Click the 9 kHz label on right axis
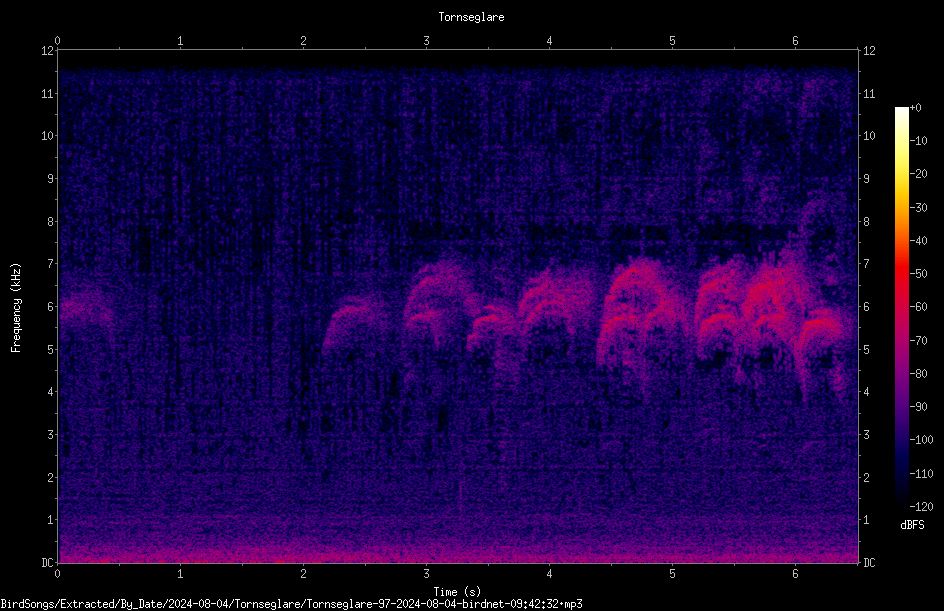944x611 pixels. tap(866, 179)
